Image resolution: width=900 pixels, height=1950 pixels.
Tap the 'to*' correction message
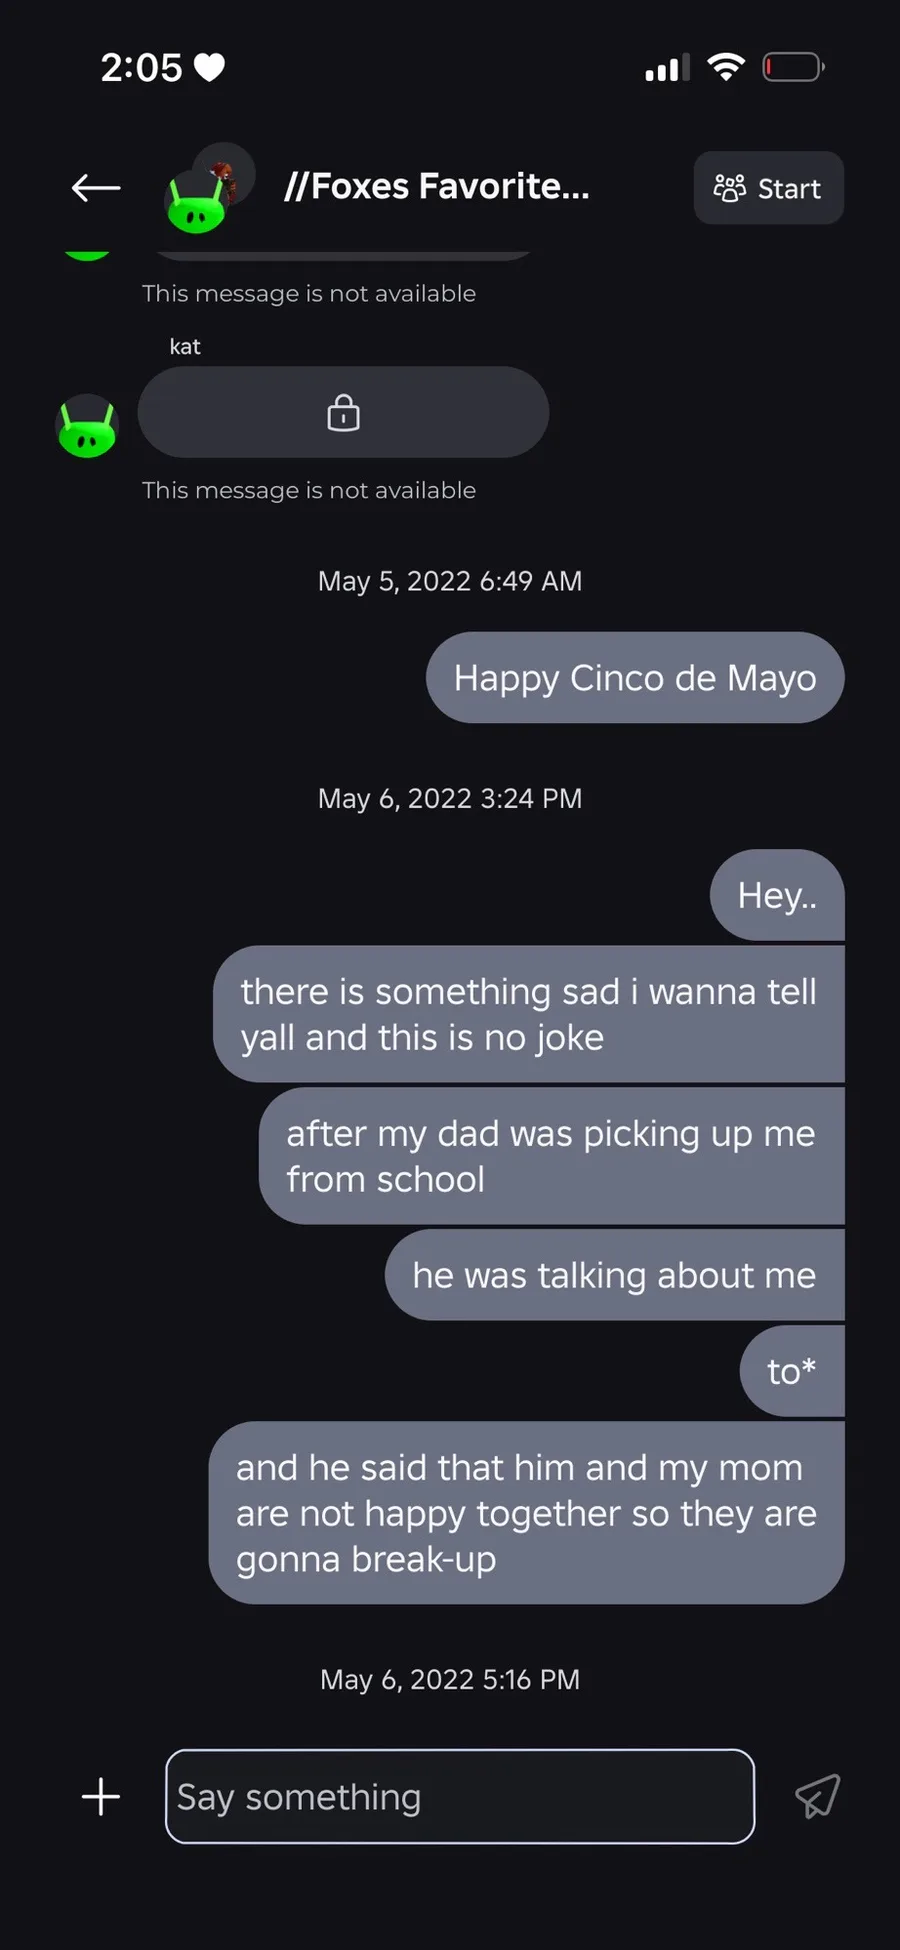[x=791, y=1371]
